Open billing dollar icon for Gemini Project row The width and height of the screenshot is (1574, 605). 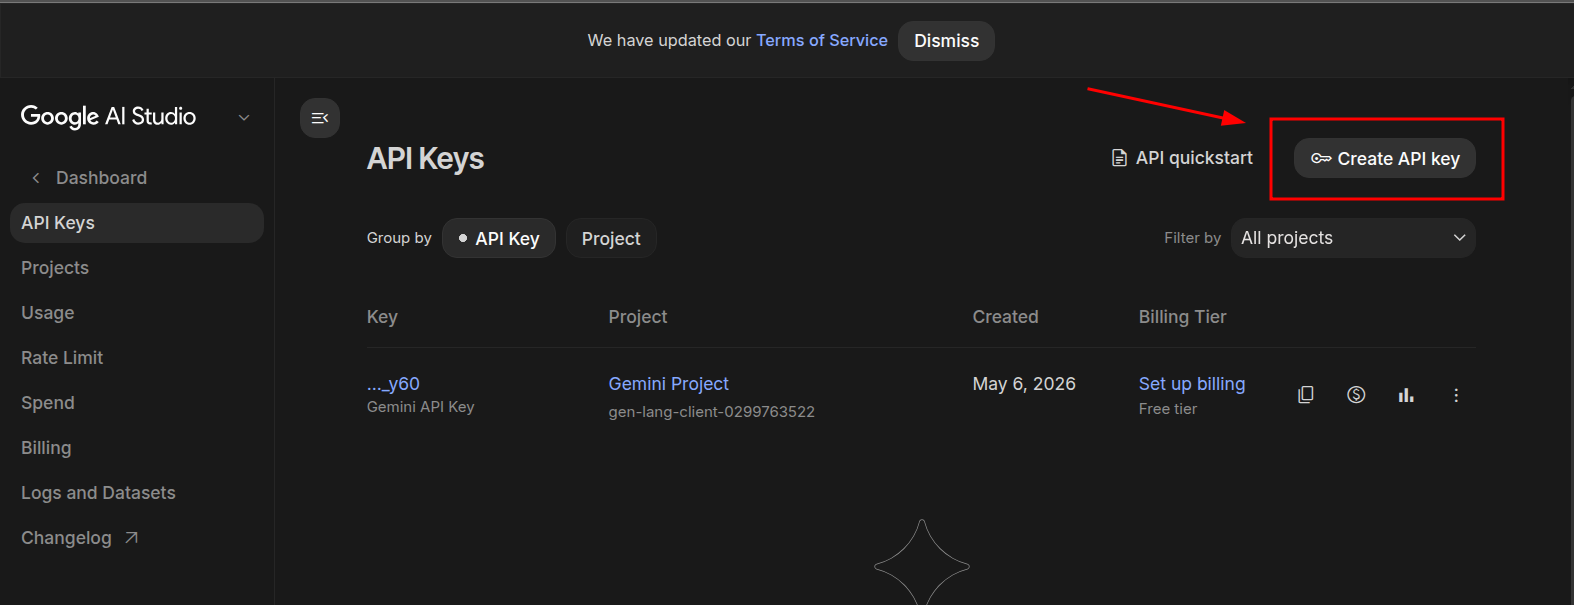pos(1356,395)
